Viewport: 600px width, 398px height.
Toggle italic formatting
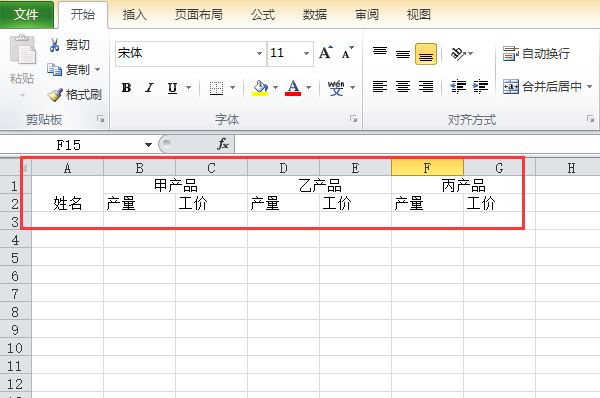coord(149,88)
